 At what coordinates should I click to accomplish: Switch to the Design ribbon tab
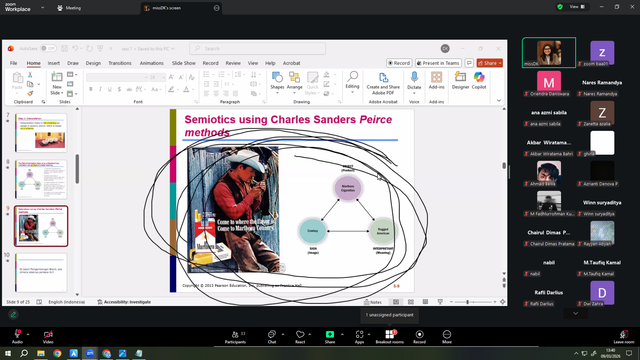point(93,63)
